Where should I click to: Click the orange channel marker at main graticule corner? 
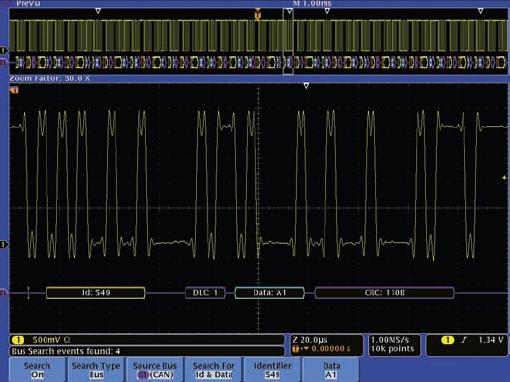tap(14, 90)
